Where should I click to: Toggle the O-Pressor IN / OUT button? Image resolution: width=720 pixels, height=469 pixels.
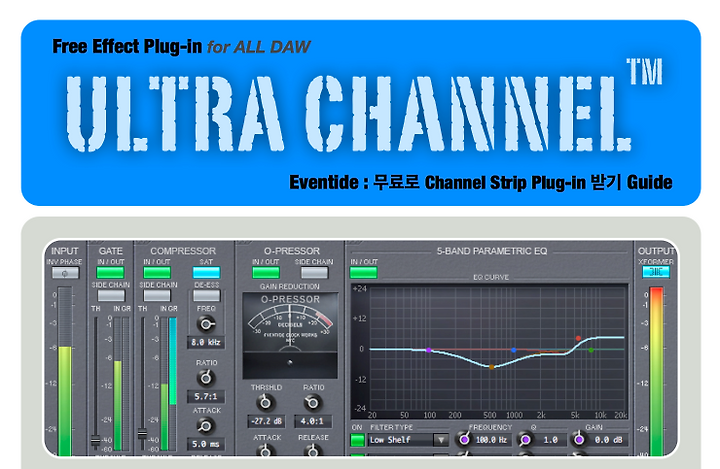[x=265, y=273]
